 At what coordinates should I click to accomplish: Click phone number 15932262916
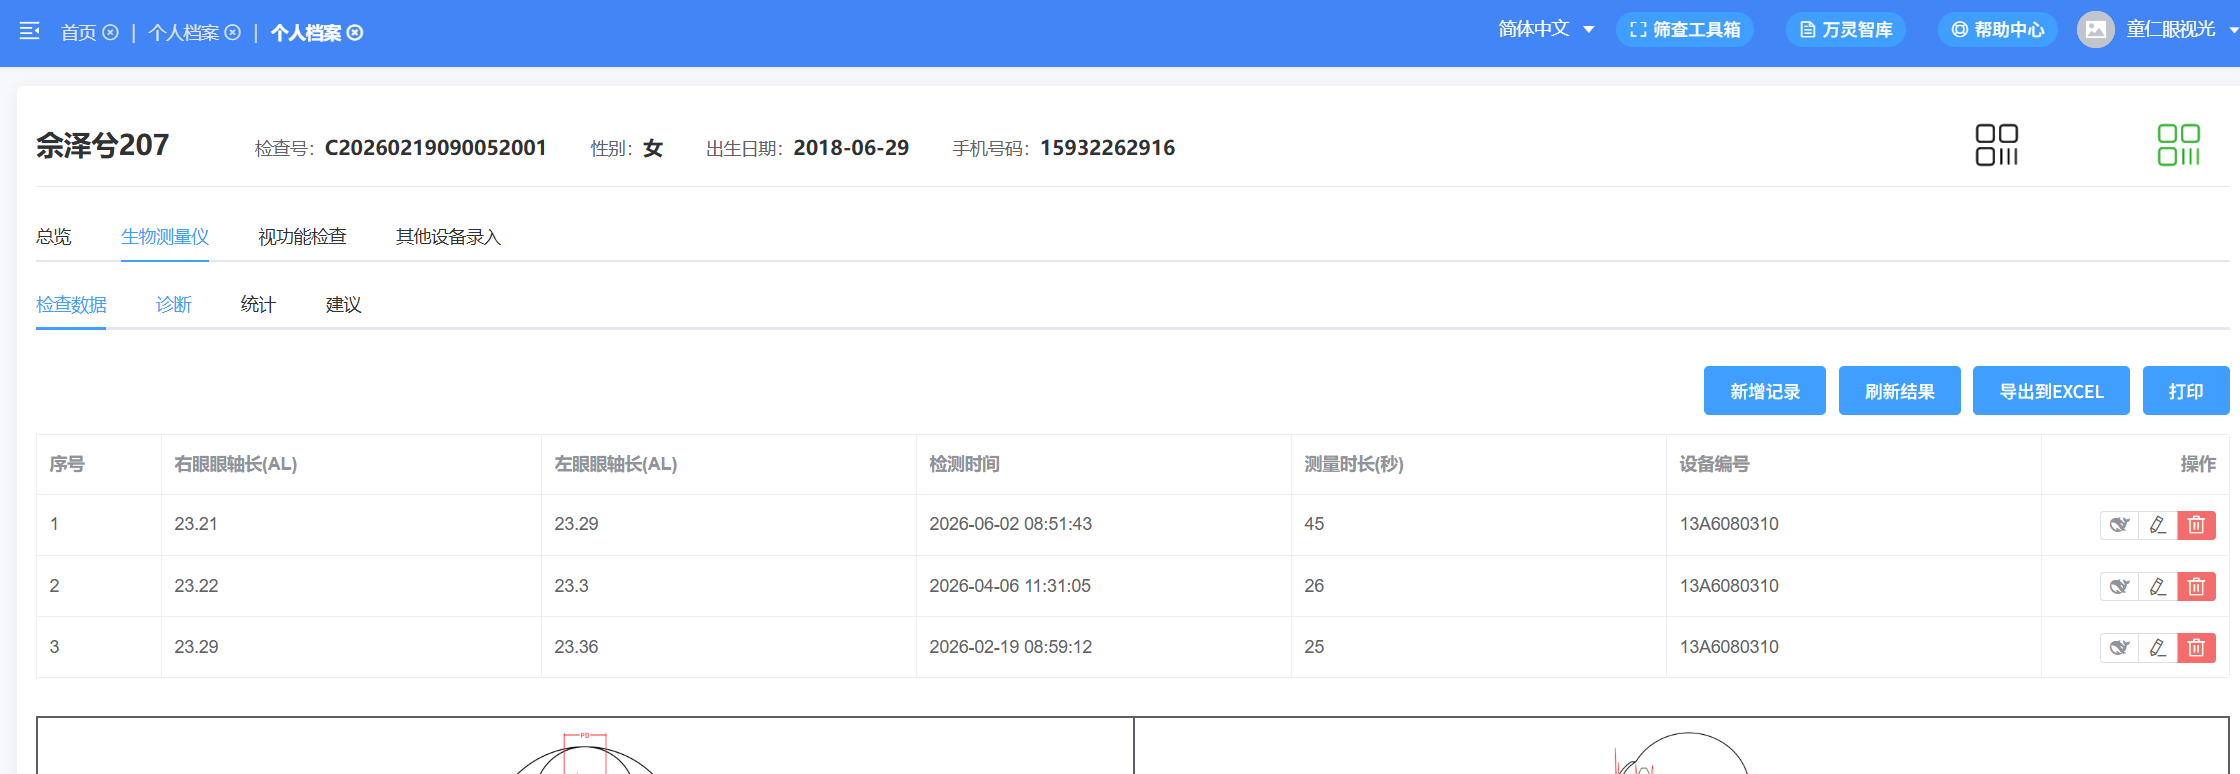tap(1108, 148)
